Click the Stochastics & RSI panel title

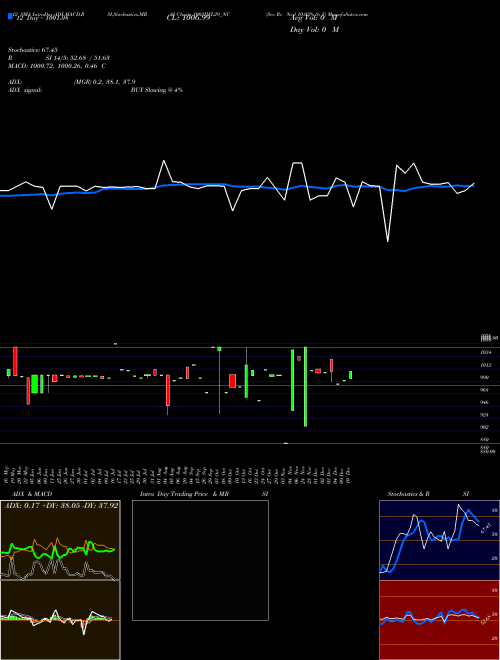click(428, 494)
